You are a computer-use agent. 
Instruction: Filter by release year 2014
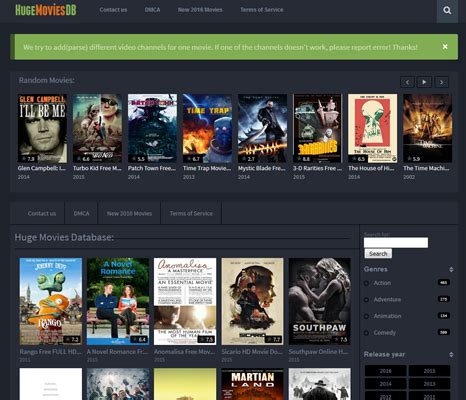386,384
